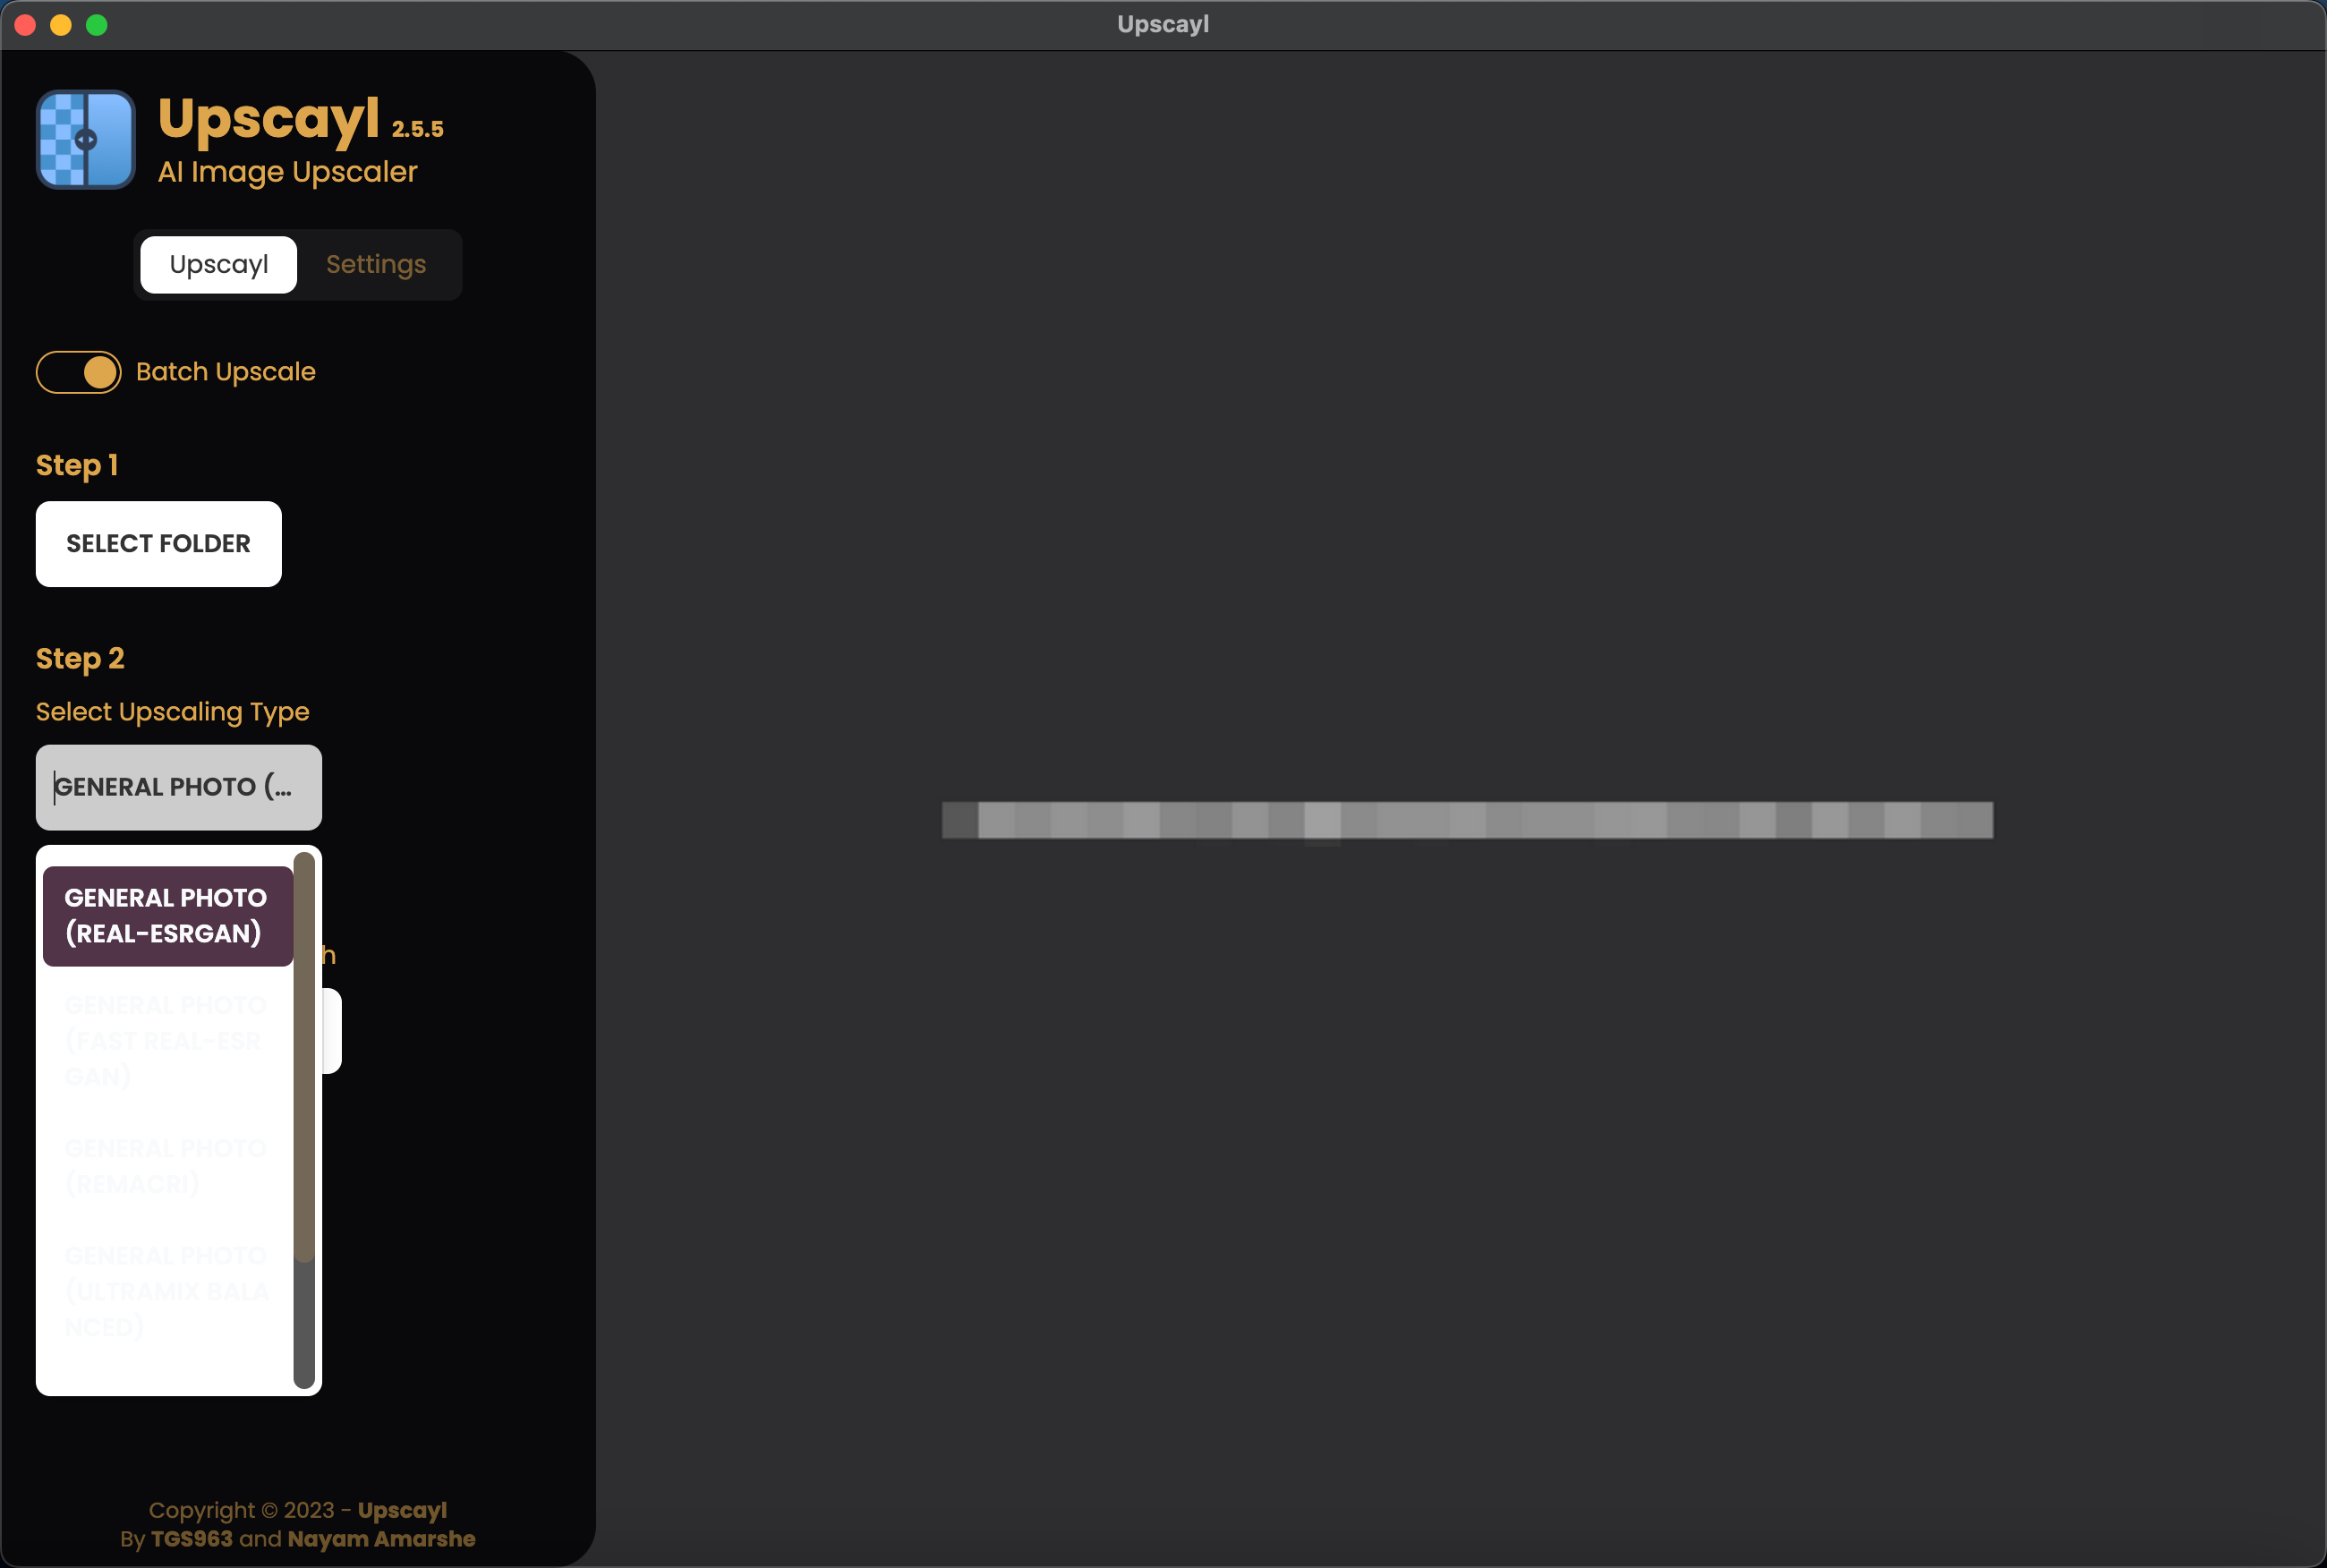Select the Upscayl tab
2327x1568 pixels.
(x=218, y=264)
